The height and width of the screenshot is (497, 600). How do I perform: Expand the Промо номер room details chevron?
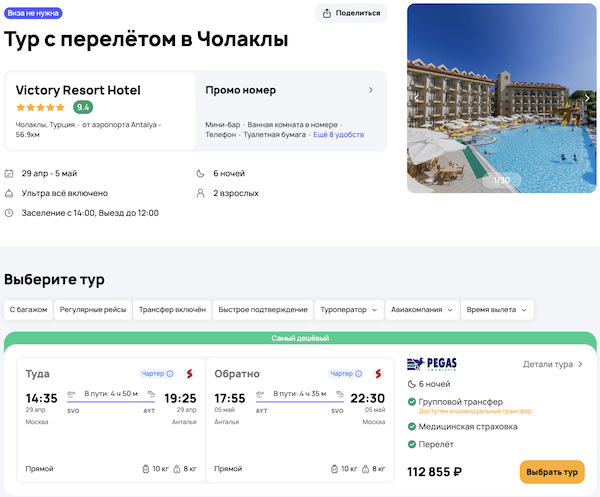pos(371,90)
